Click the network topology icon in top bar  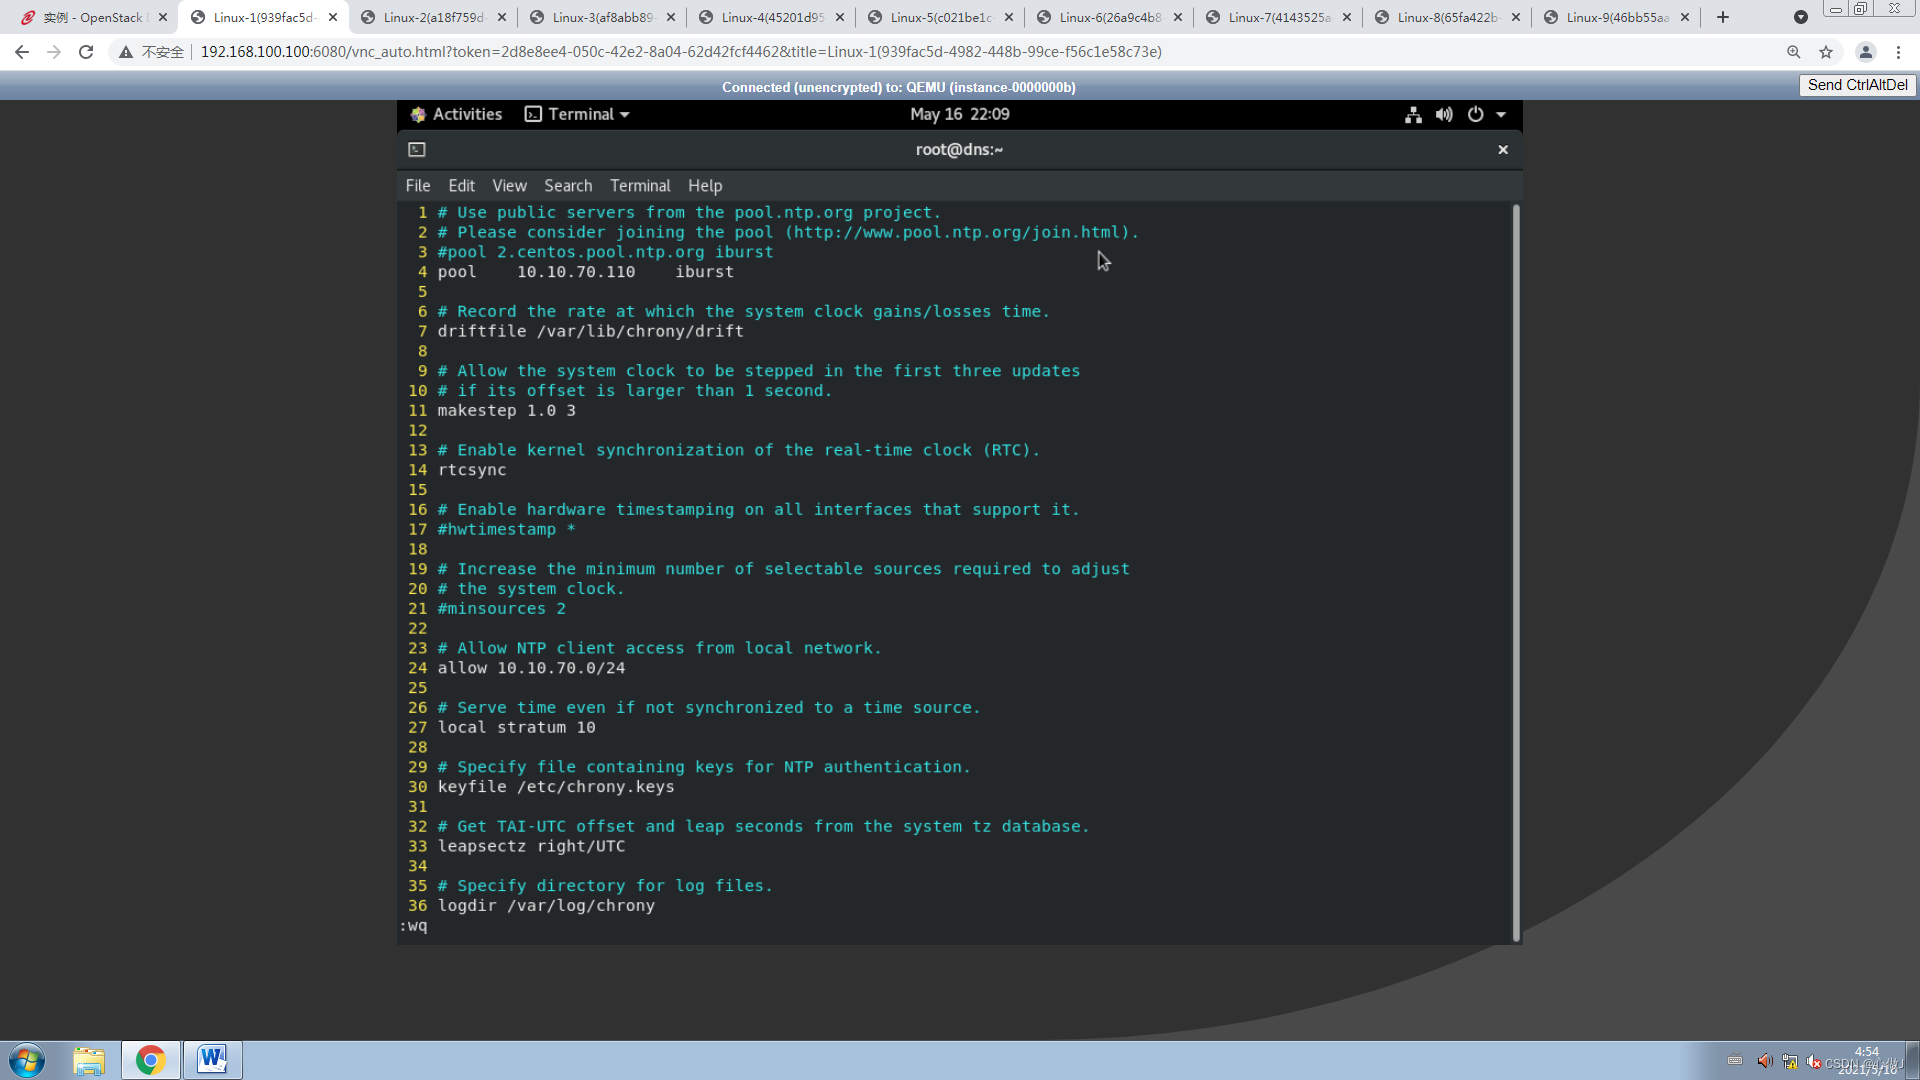click(x=1413, y=115)
